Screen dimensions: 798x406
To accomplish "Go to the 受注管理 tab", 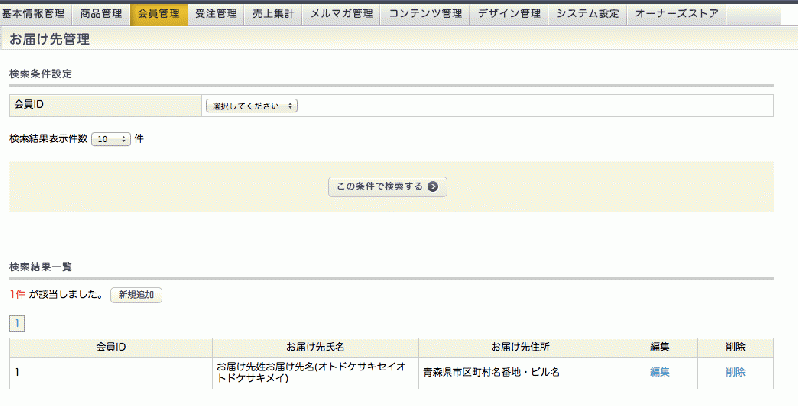I will pos(216,14).
